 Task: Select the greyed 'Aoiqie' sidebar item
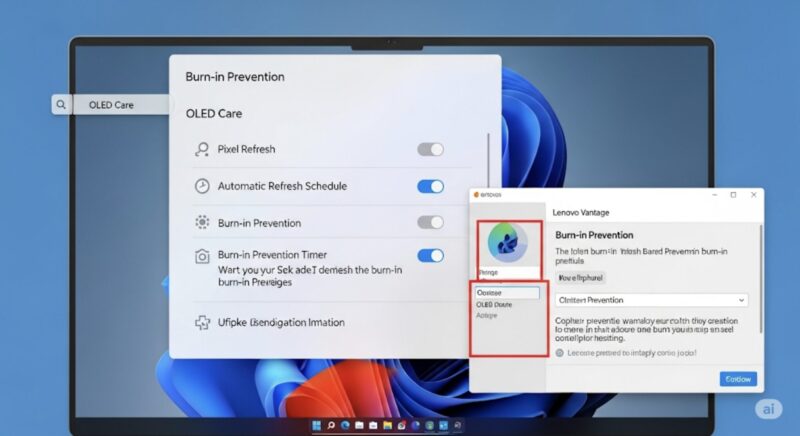[486, 316]
